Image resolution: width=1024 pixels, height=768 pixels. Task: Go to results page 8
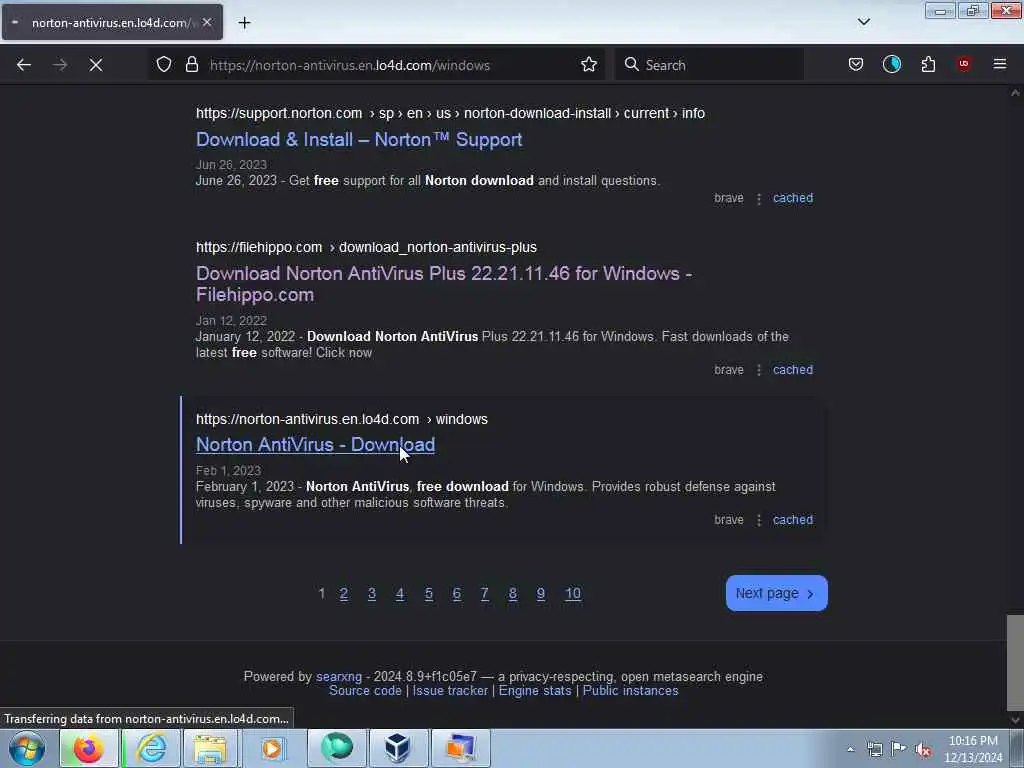tap(513, 594)
